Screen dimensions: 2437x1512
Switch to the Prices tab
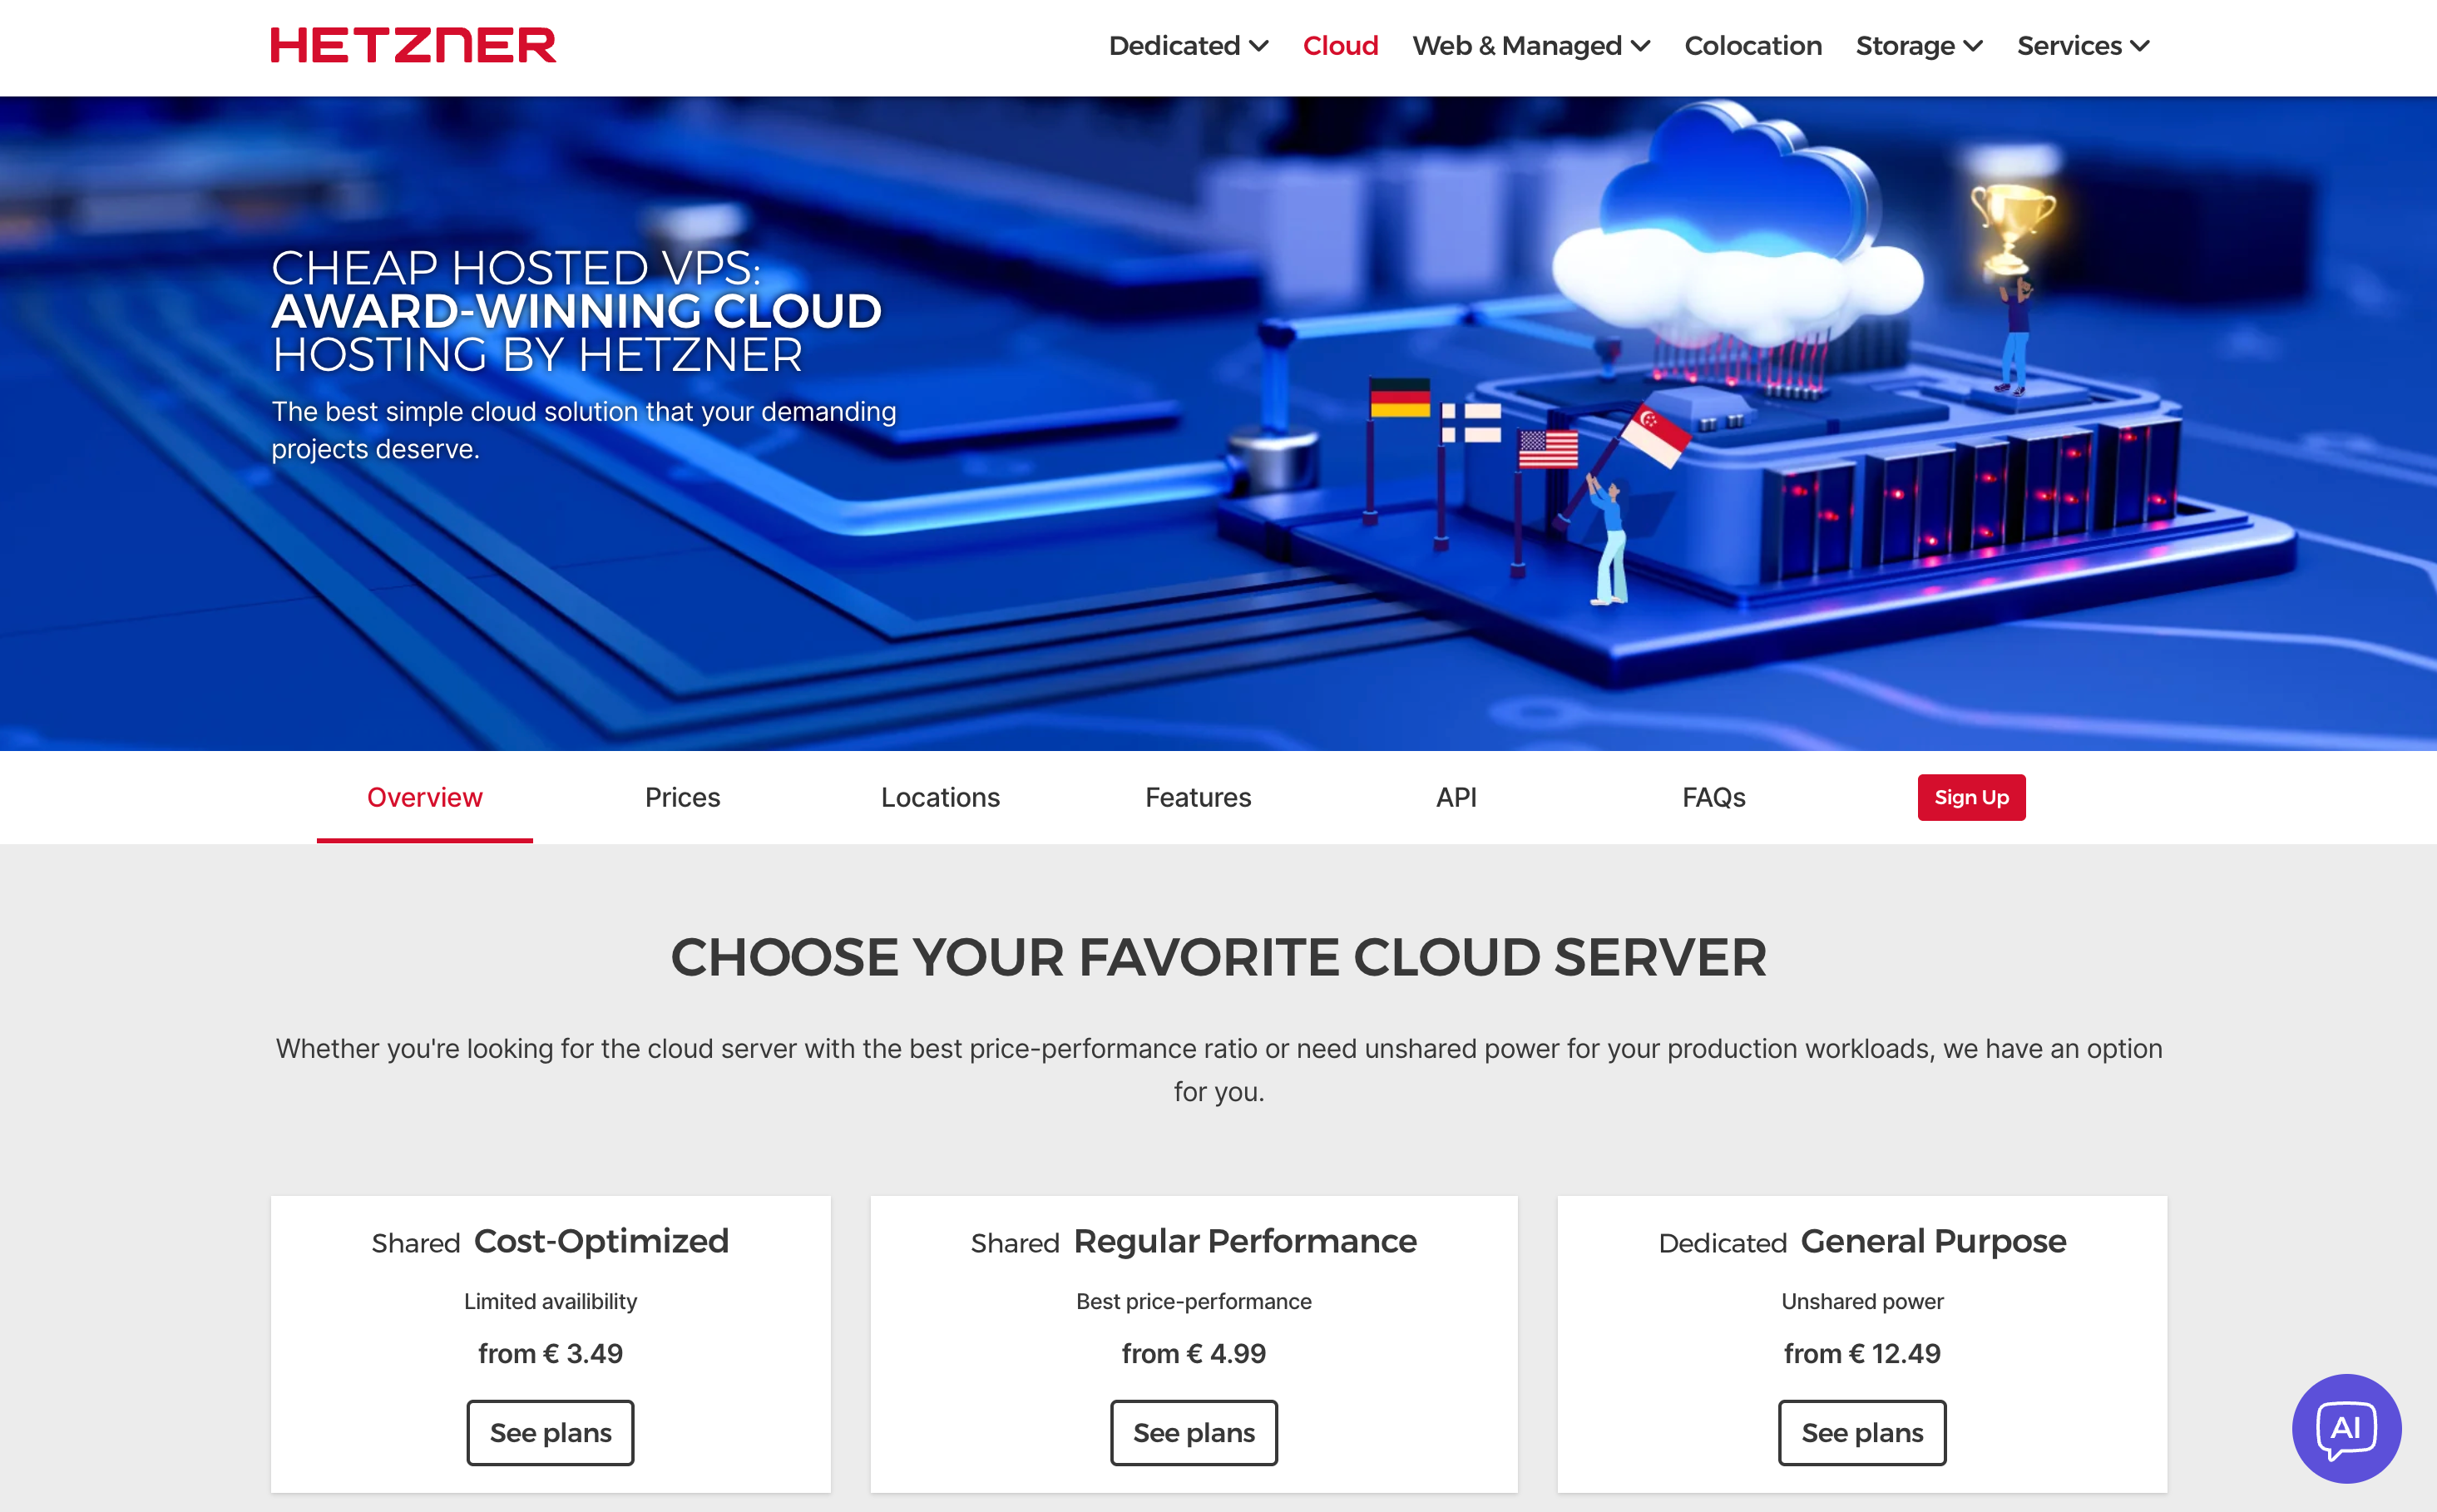coord(682,797)
